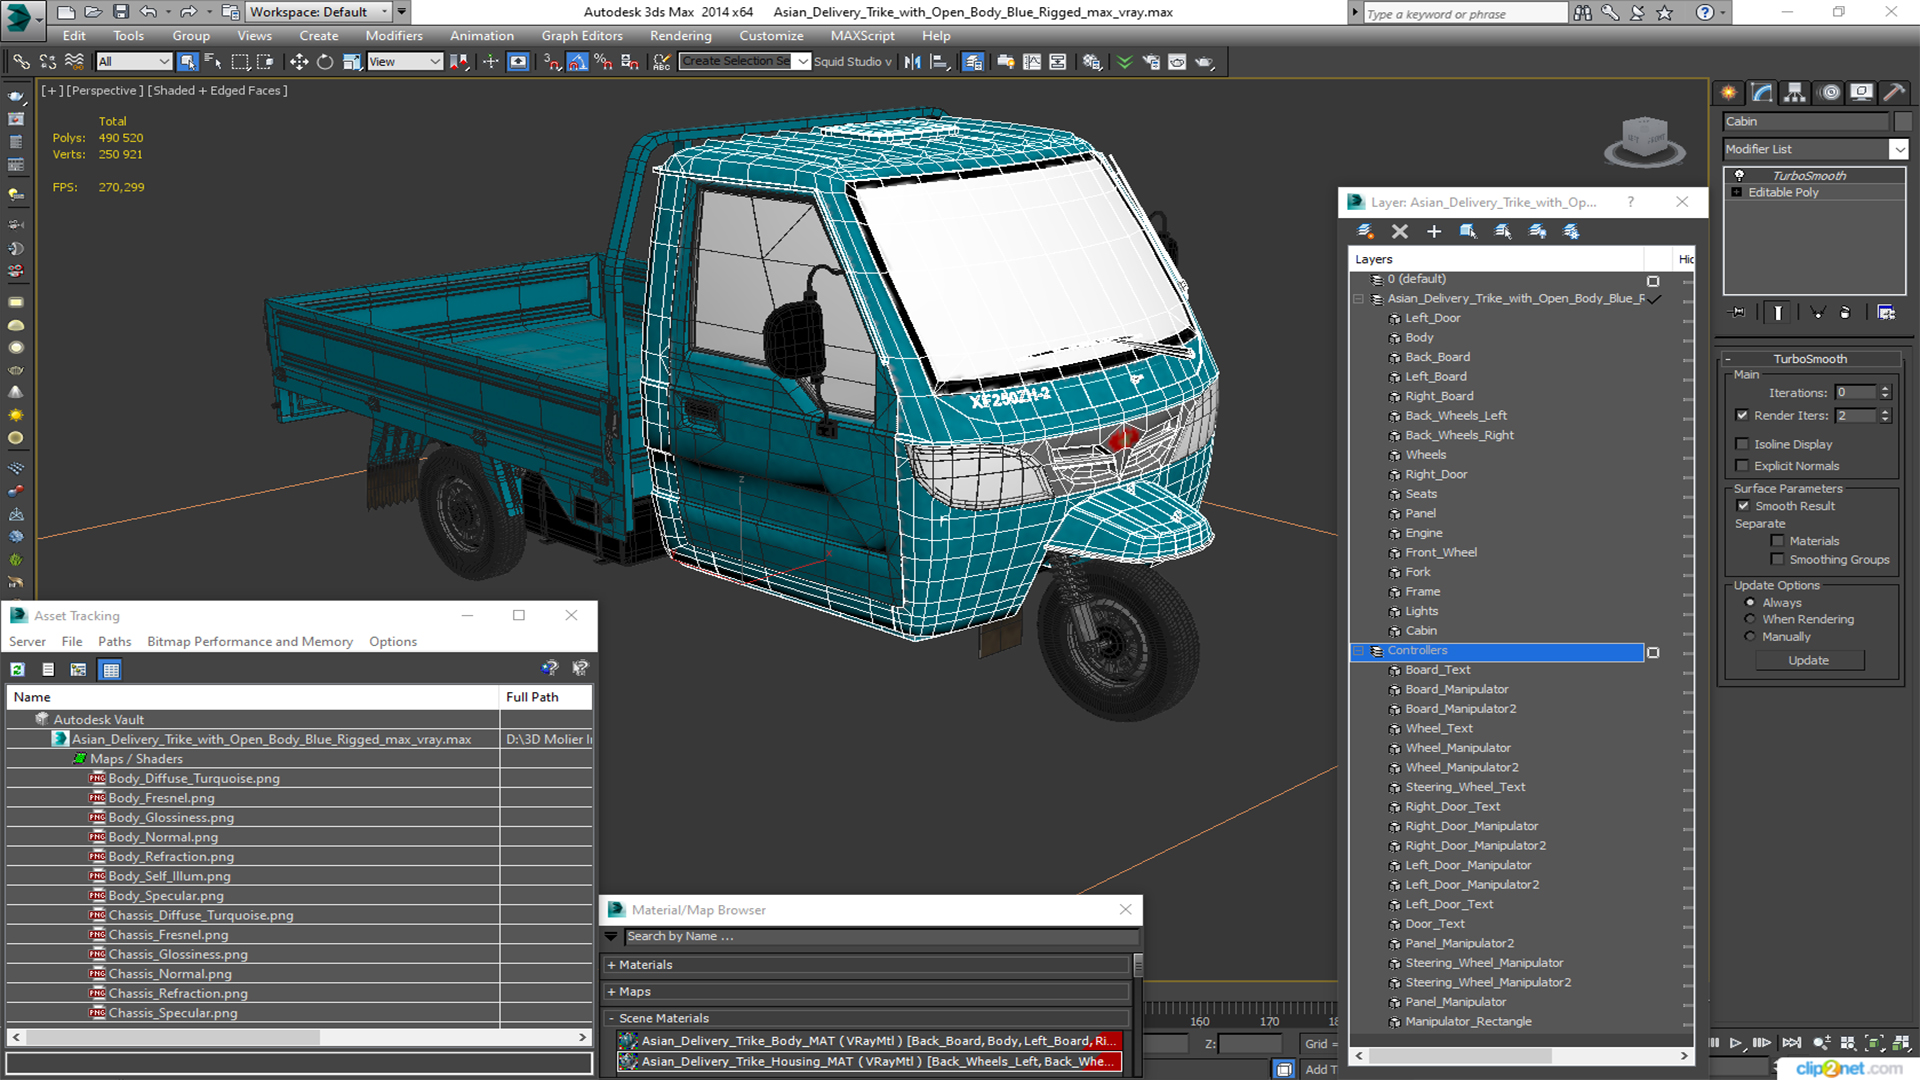Image resolution: width=1920 pixels, height=1080 pixels.
Task: Click the Select by Name icon
Action: click(x=213, y=62)
